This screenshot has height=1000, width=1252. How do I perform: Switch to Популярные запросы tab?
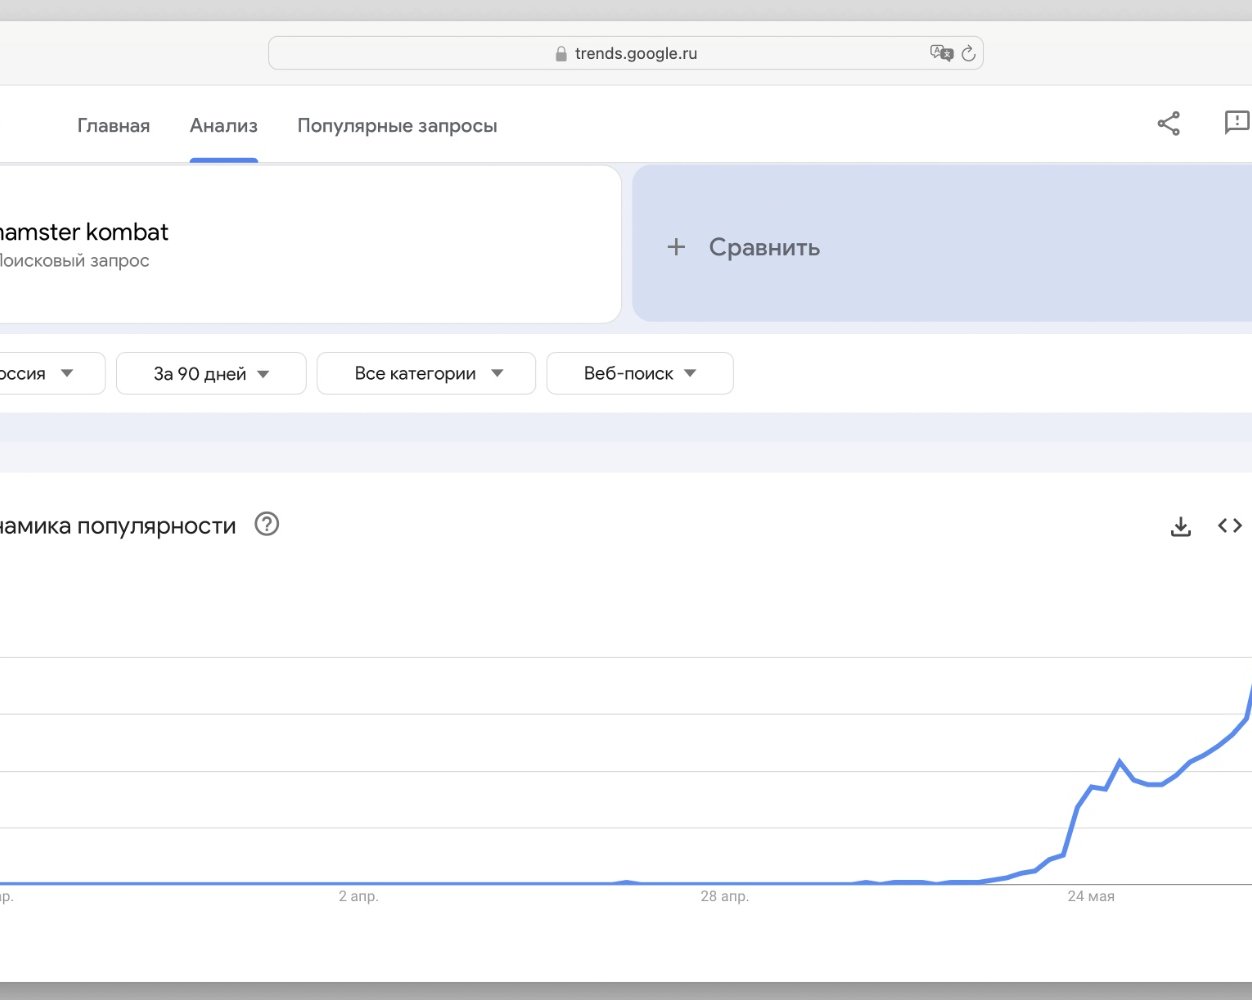coord(397,126)
